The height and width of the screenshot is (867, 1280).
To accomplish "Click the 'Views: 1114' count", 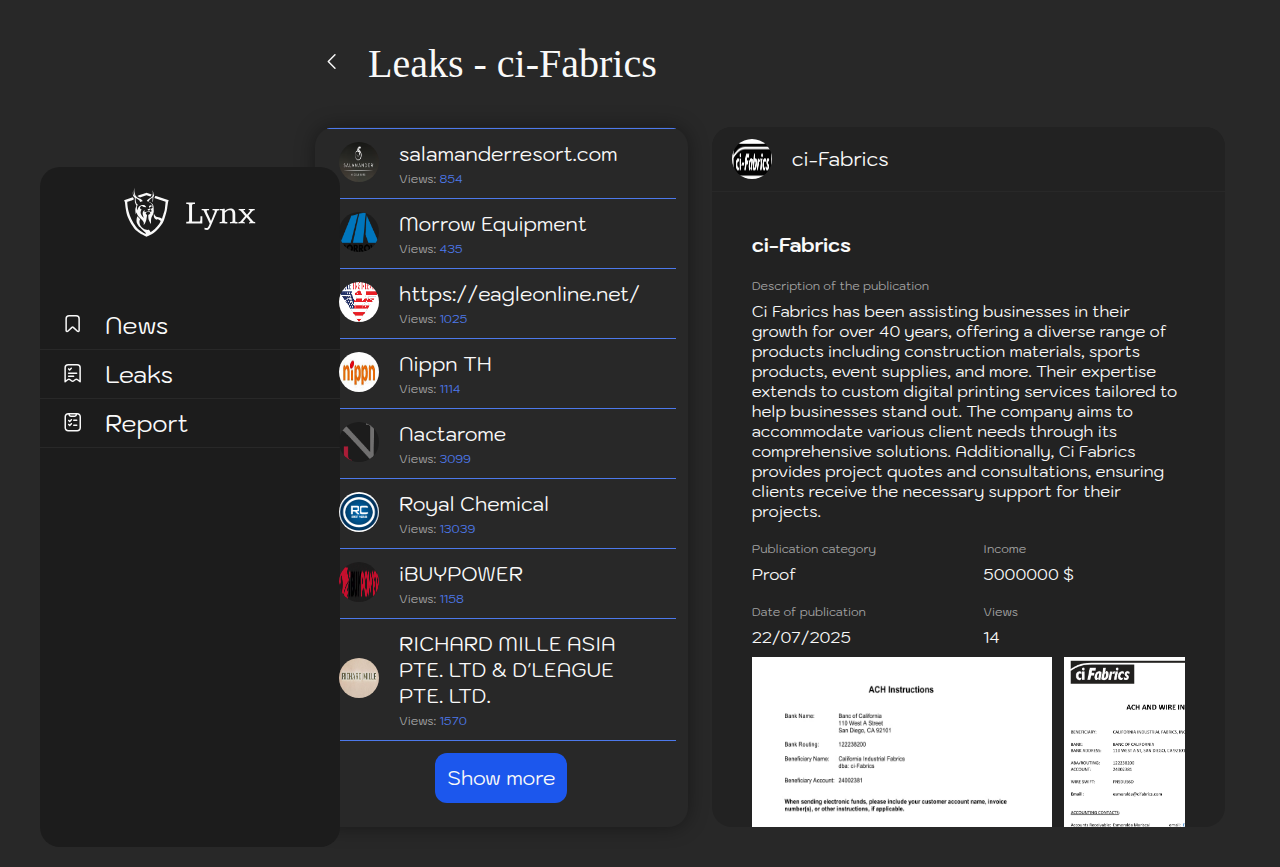I will [430, 389].
